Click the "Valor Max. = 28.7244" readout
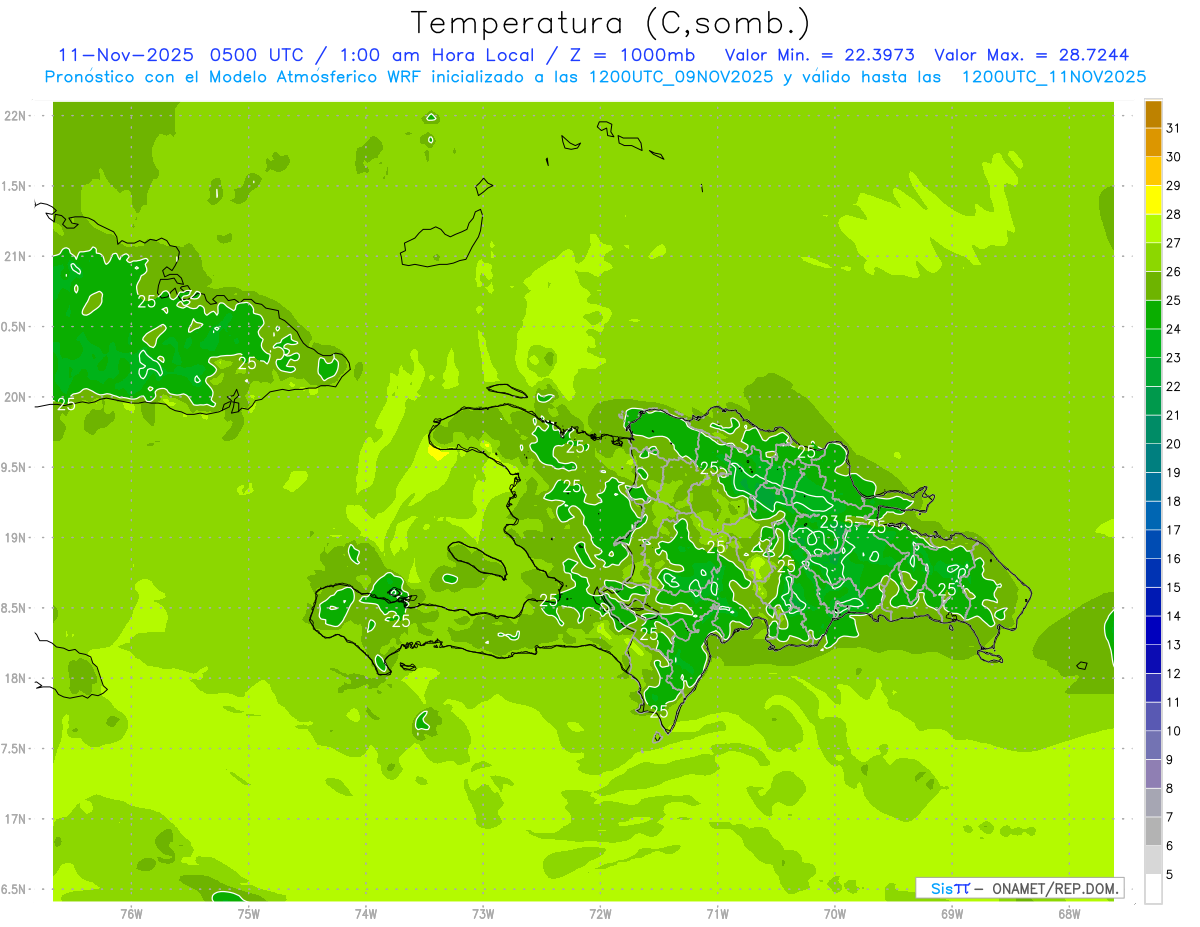Screen dimensions: 1200x927 click(x=1033, y=55)
